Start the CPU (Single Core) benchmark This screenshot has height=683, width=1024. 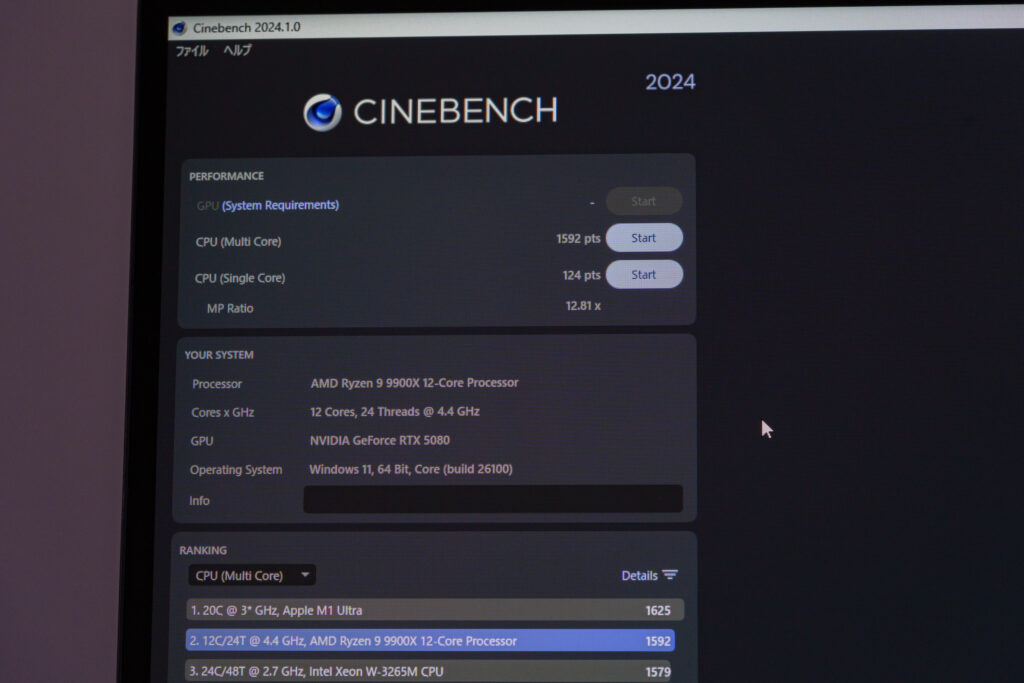pos(644,274)
